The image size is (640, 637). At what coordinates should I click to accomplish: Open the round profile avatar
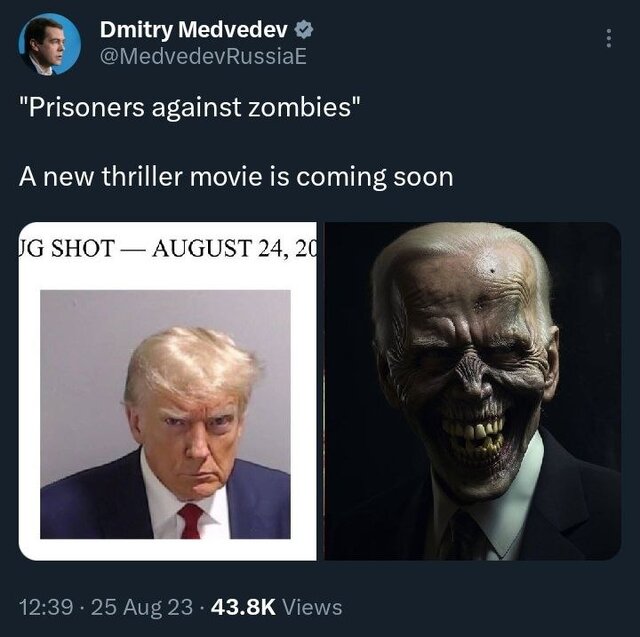click(49, 44)
